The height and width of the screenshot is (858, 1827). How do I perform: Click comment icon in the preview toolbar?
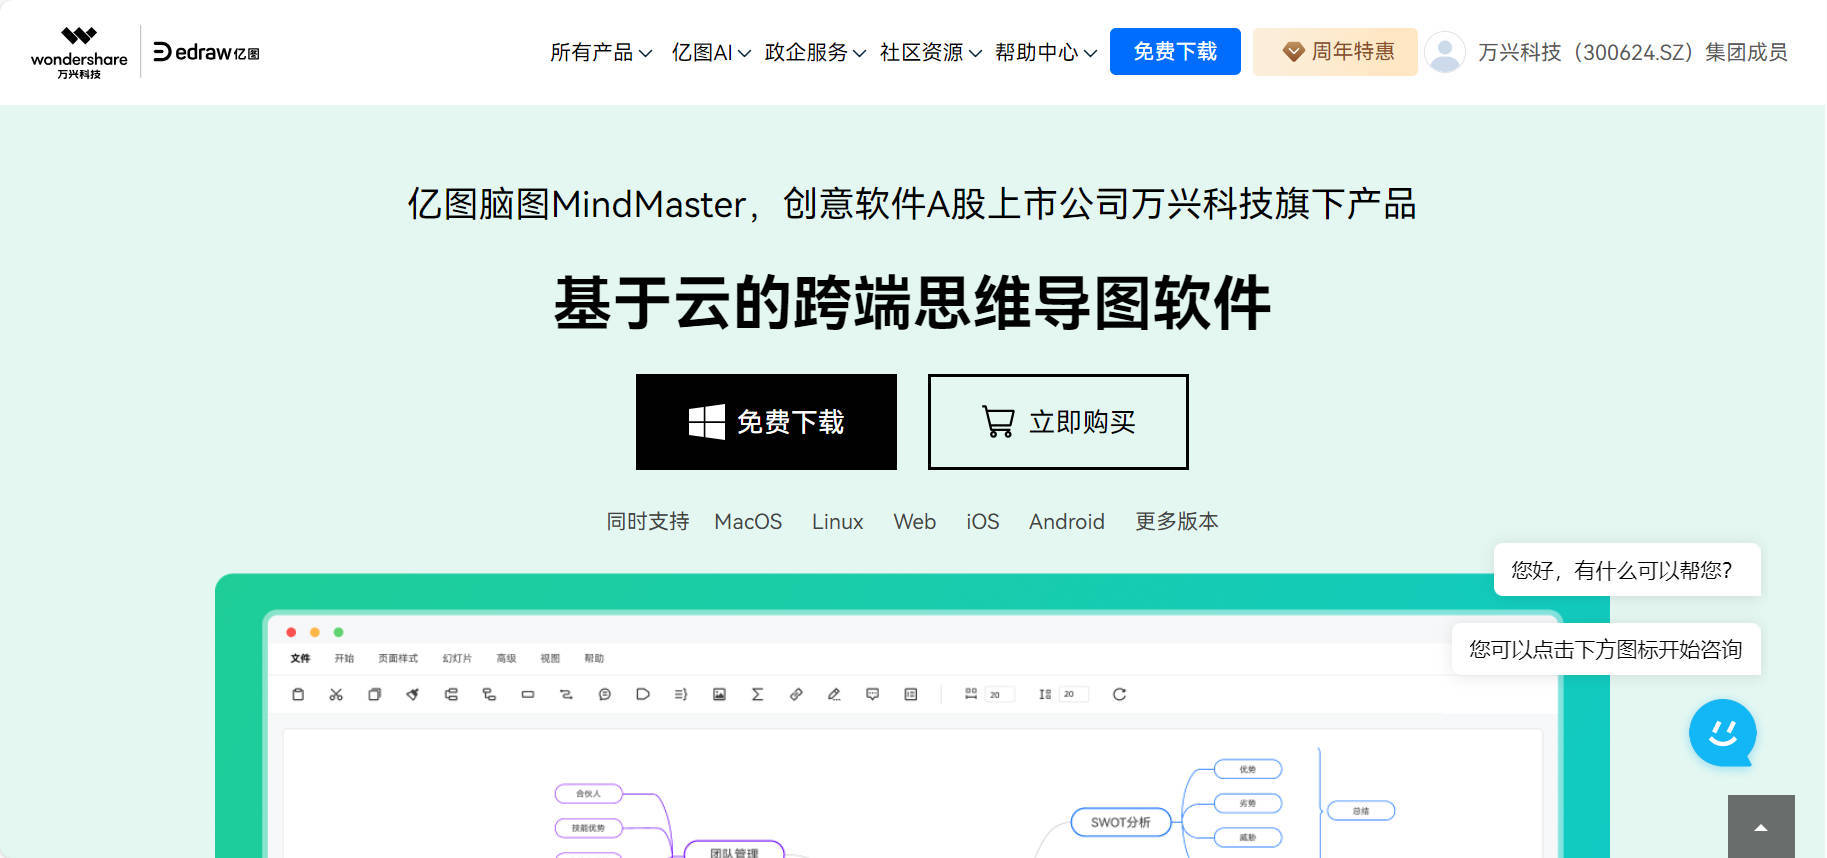tap(872, 694)
